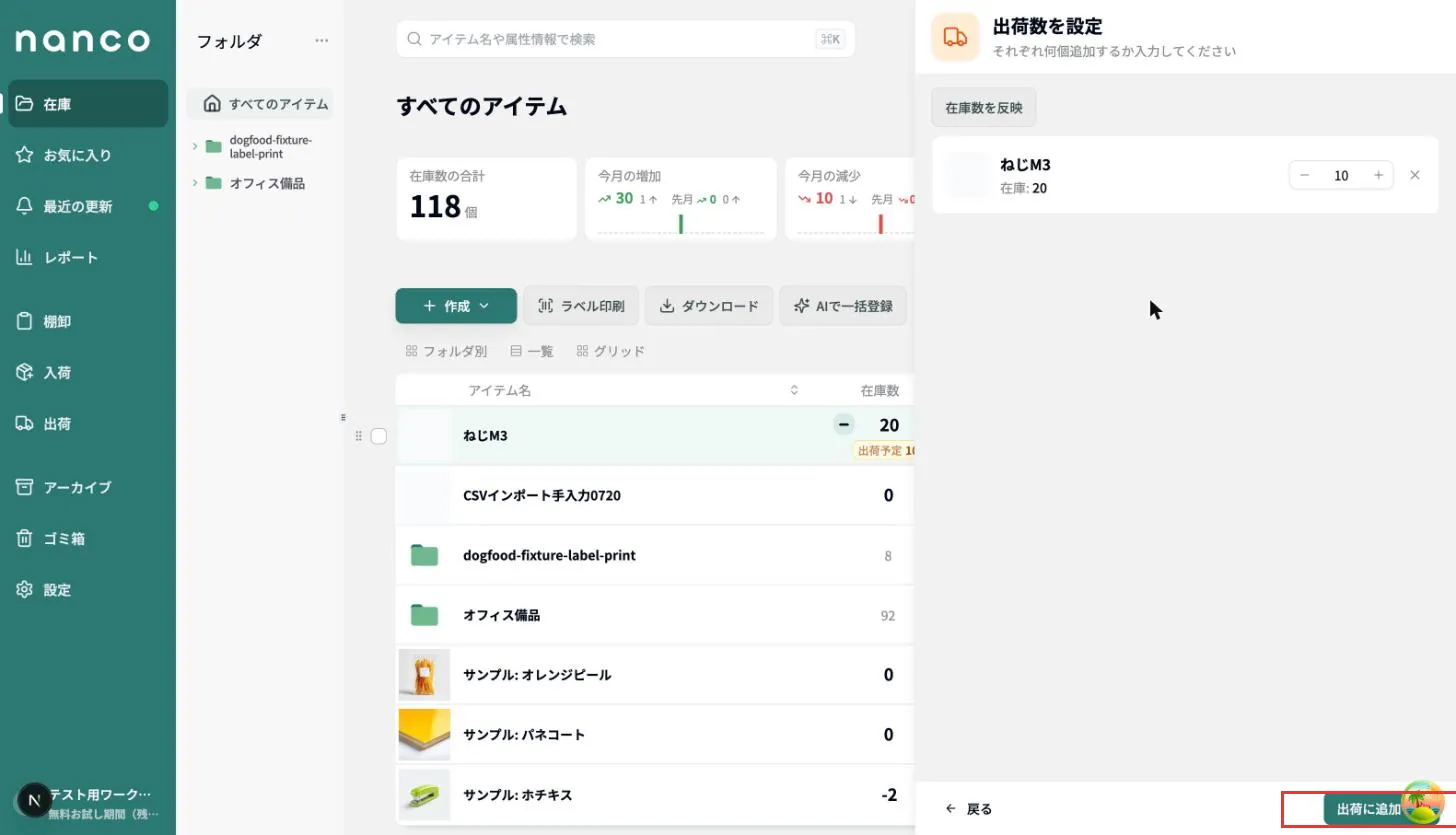This screenshot has width=1456, height=835.
Task: Expand the dogfood-fixture-label-print folder tree node
Action: click(x=195, y=146)
